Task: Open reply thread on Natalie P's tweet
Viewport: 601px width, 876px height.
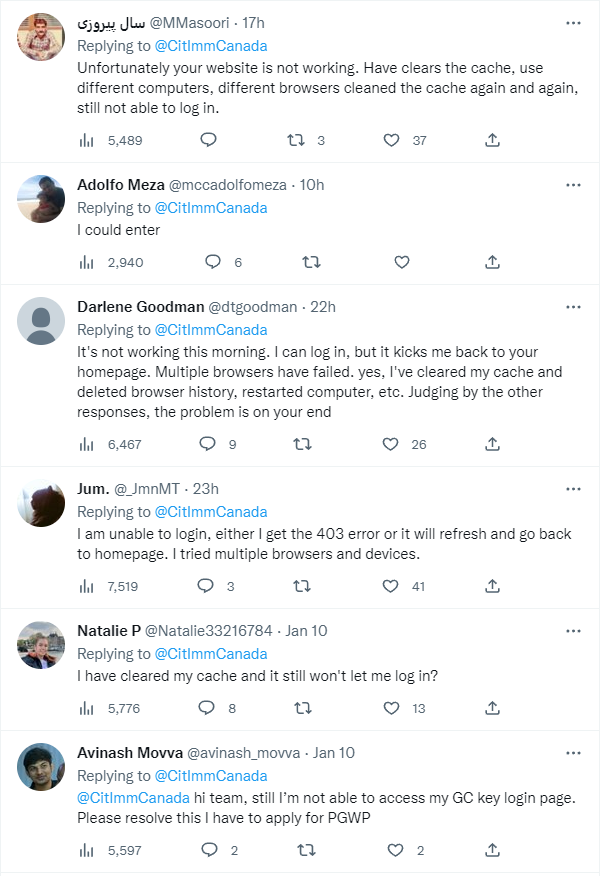Action: point(207,708)
